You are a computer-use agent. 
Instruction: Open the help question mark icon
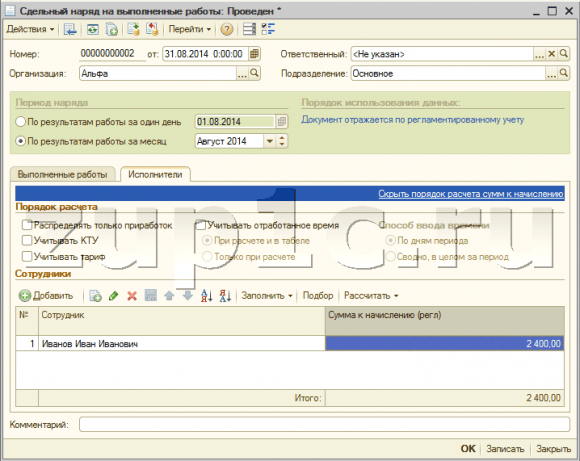(x=227, y=29)
